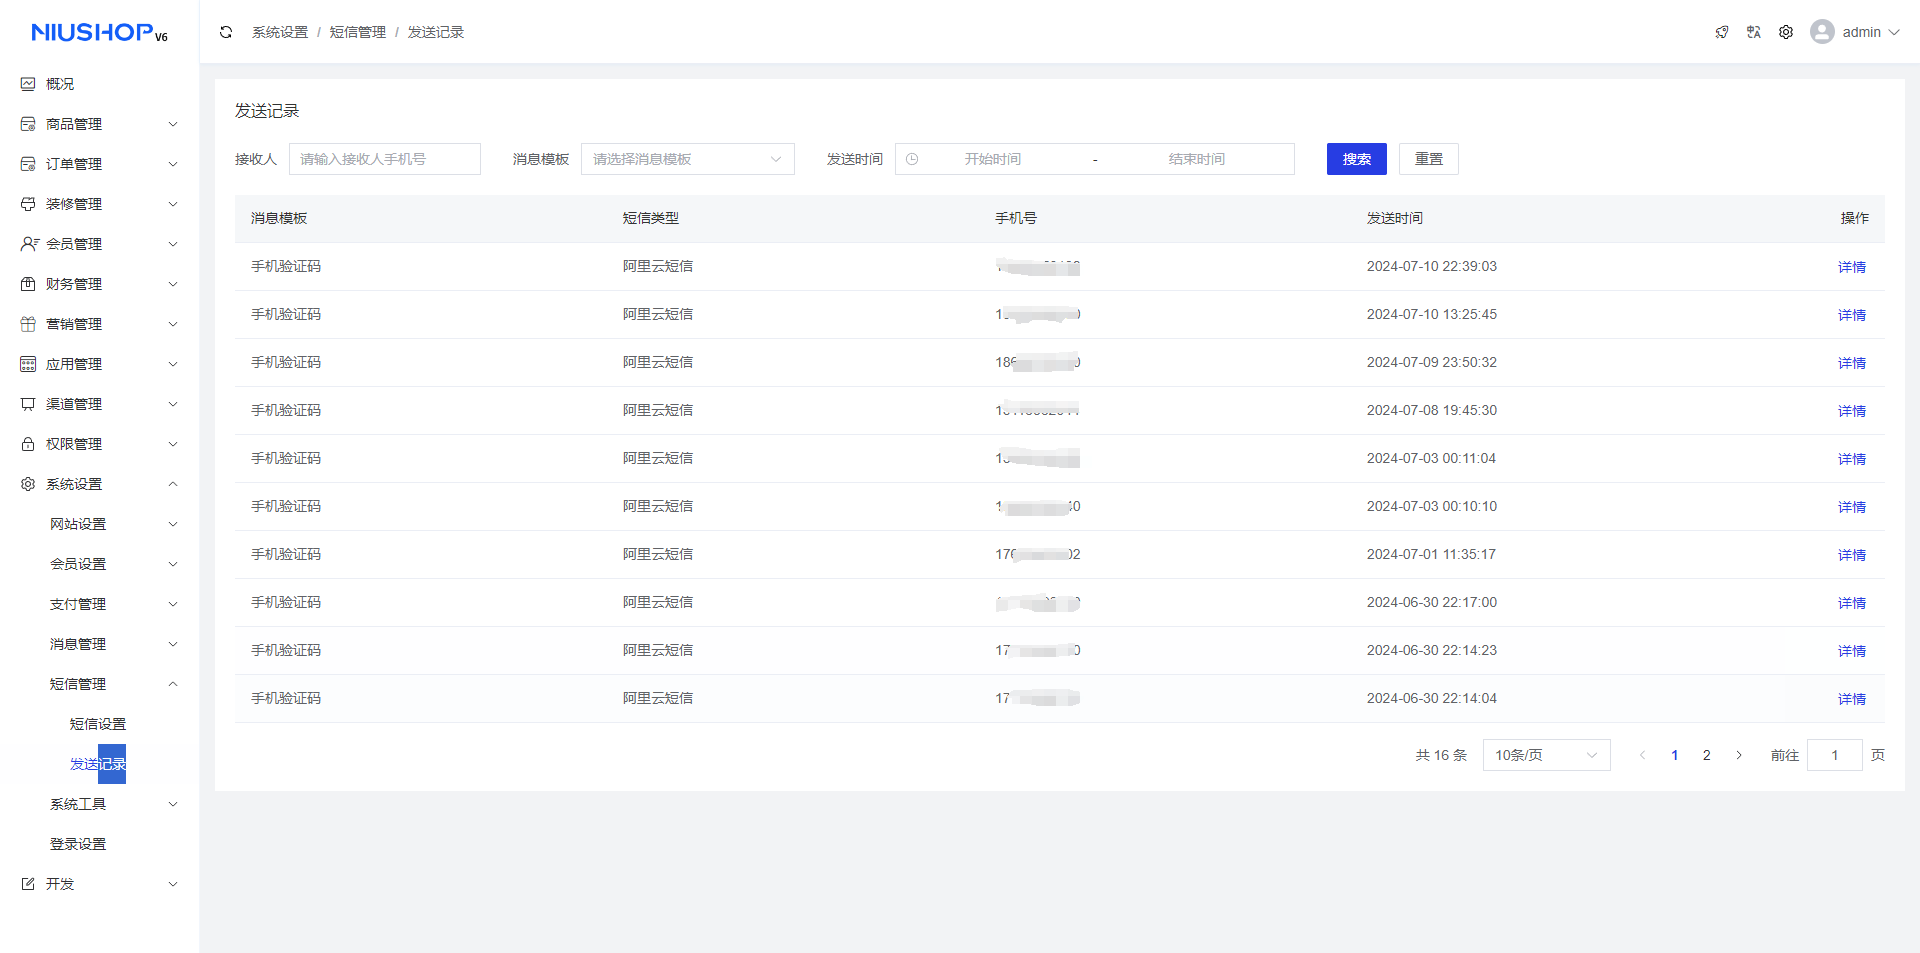The height and width of the screenshot is (953, 1920).
Task: Open the settings gear in header
Action: point(1786,32)
